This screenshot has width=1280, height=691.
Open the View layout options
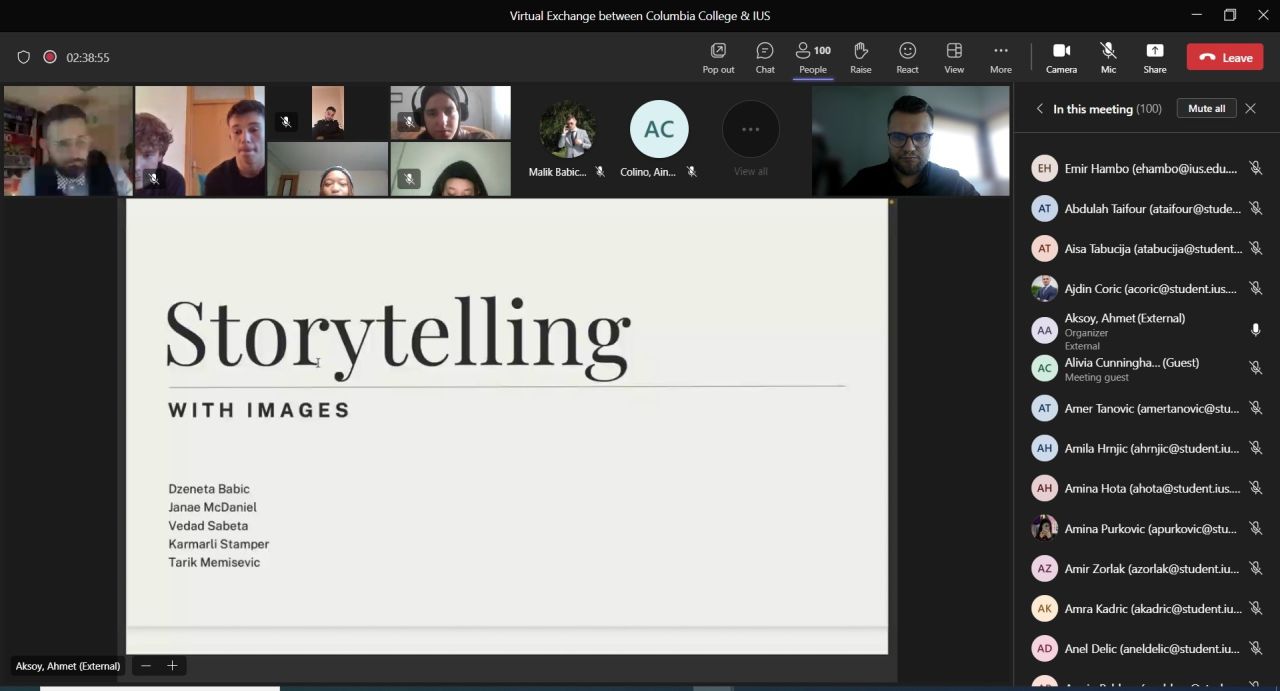(x=954, y=57)
